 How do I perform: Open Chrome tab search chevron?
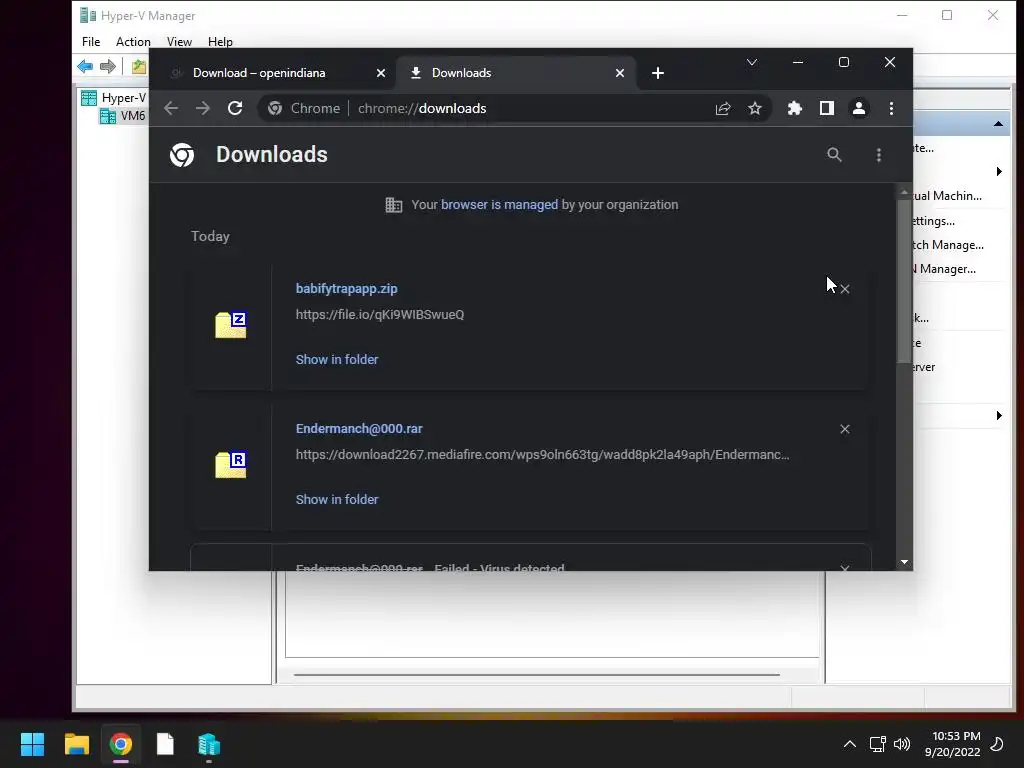click(752, 62)
